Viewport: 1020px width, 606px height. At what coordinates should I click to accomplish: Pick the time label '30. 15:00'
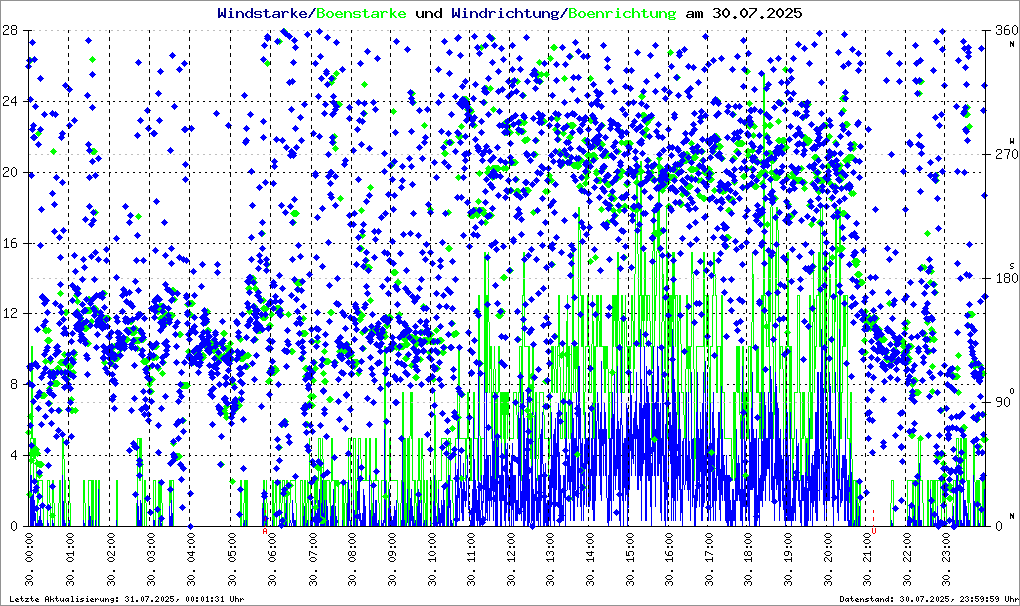pyautogui.click(x=629, y=559)
